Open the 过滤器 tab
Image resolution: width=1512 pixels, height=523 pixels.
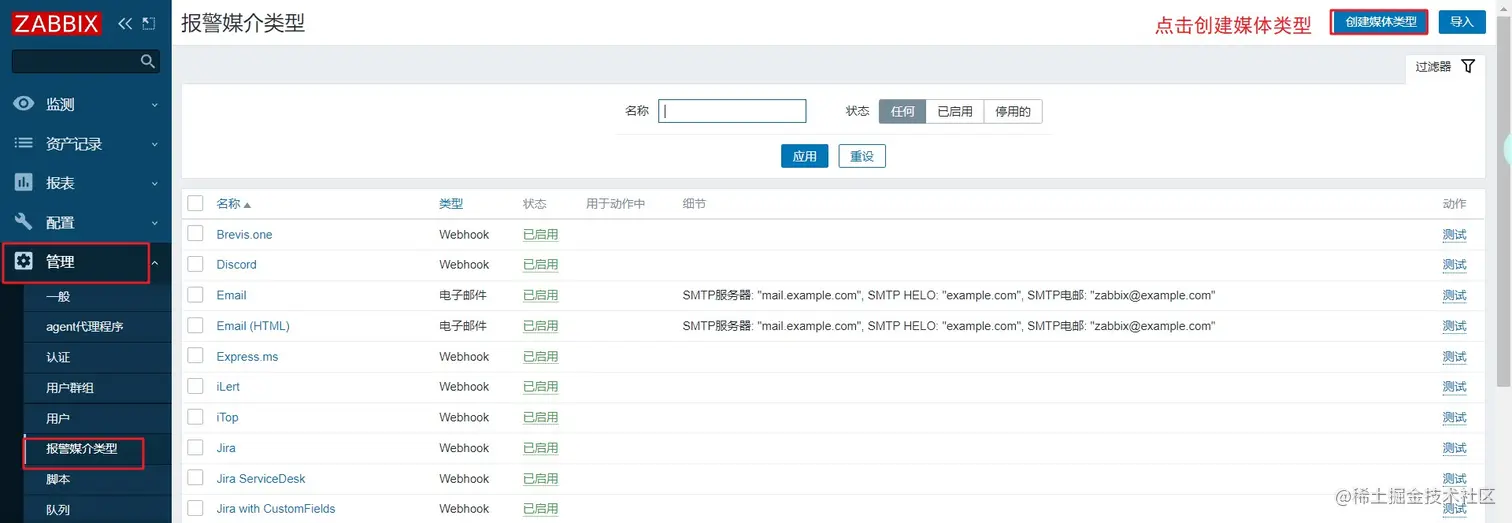1445,66
